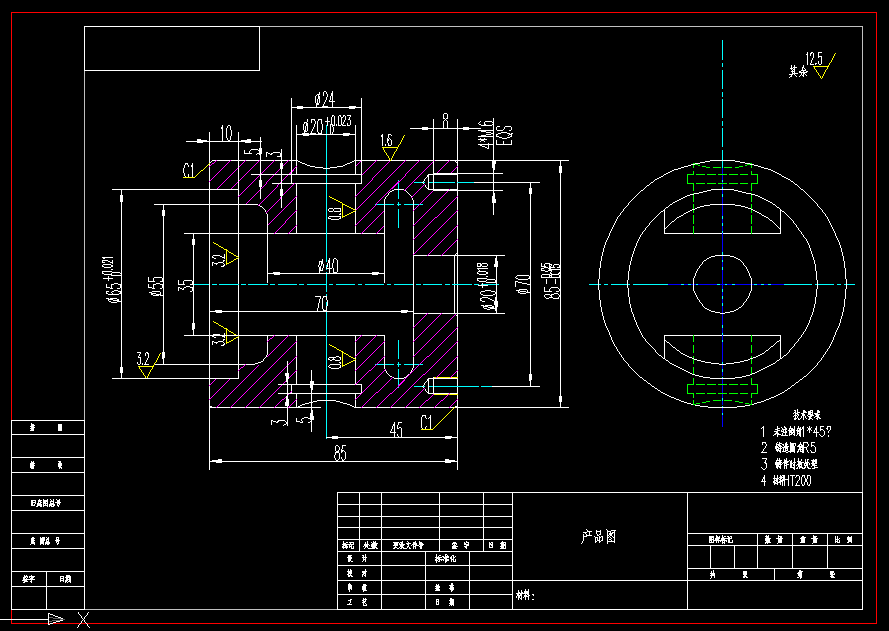Viewport: 889px width, 631px height.
Task: Click the 85 outer height toleranced dimension
Action: (x=552, y=281)
